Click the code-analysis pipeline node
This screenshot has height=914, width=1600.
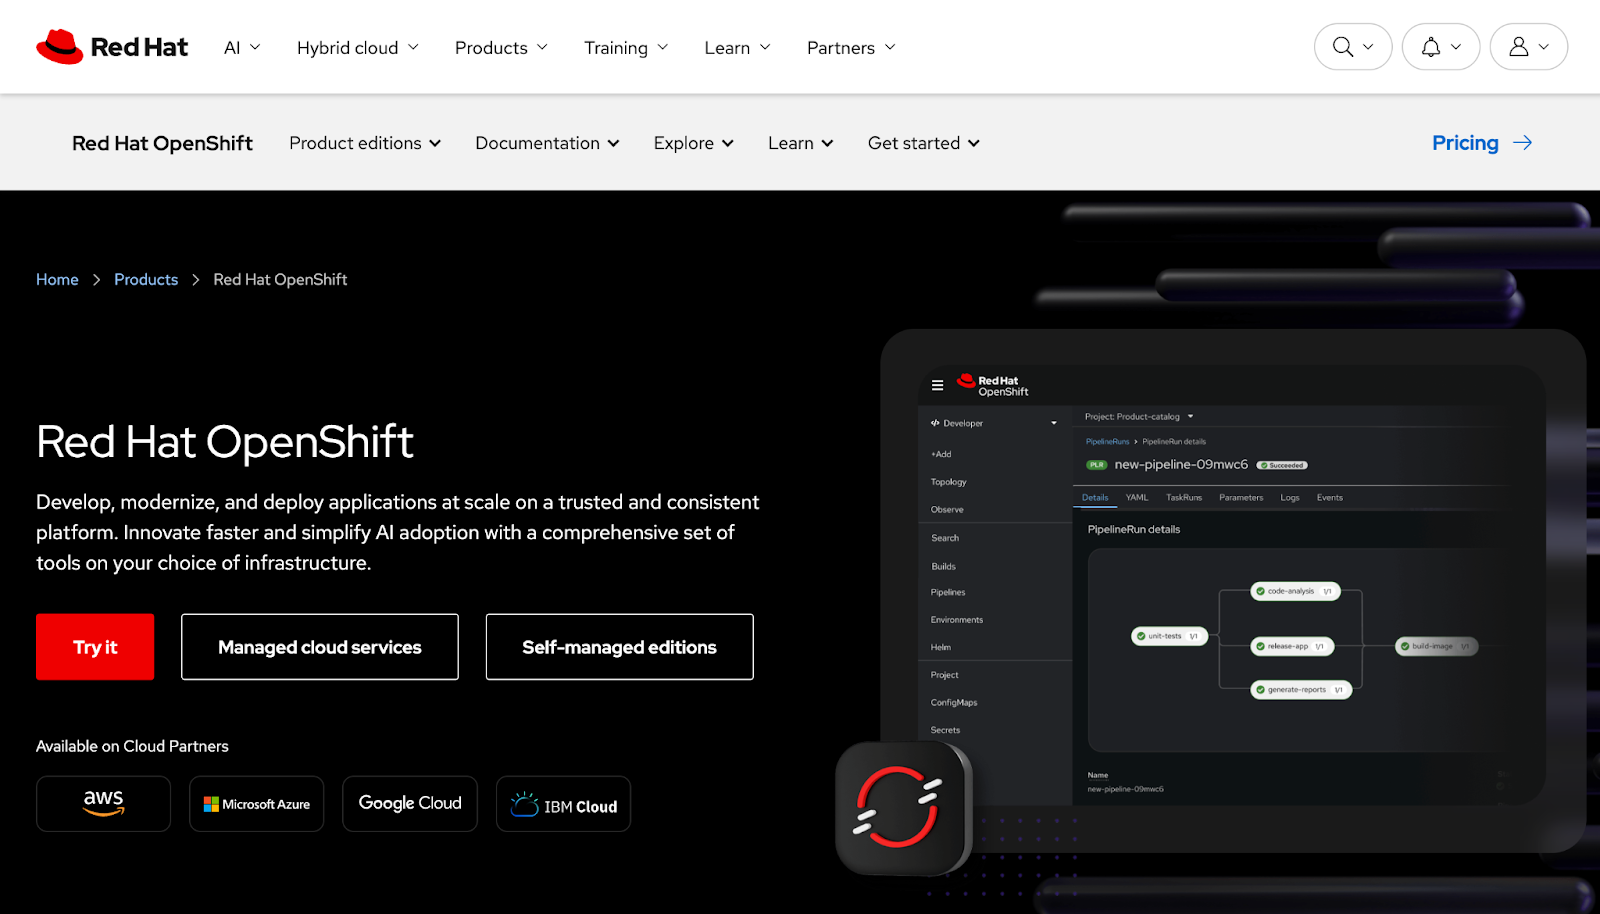1295,591
